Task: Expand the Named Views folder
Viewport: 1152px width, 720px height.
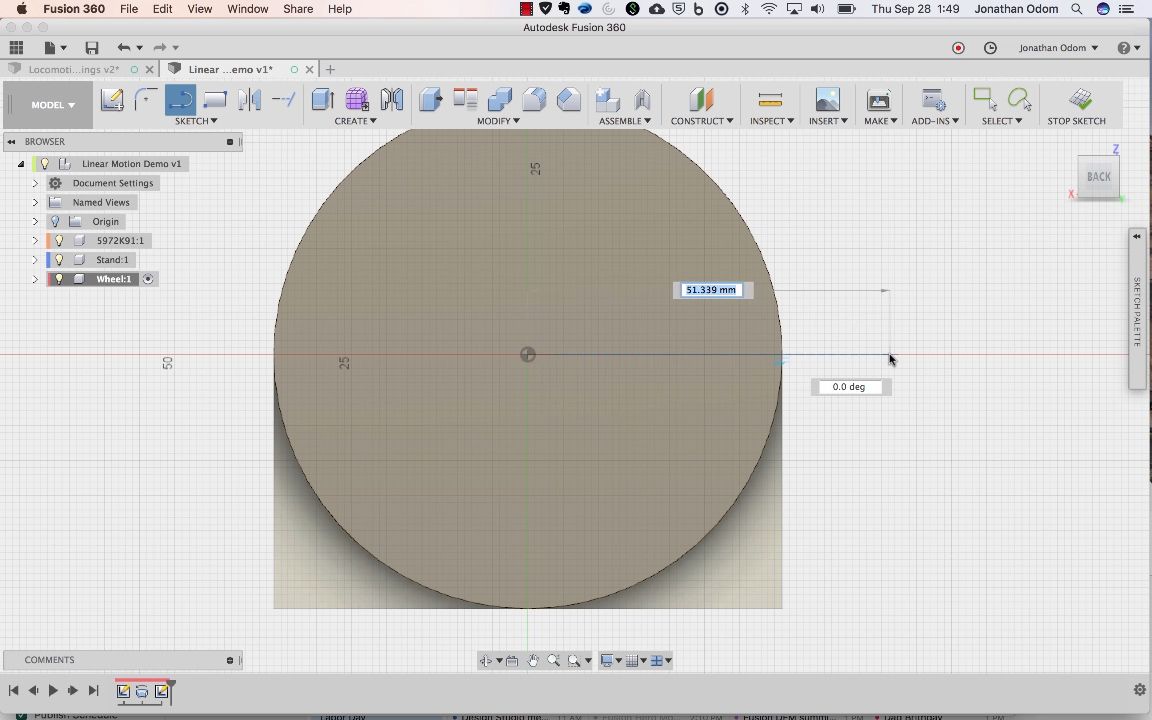Action: (35, 203)
